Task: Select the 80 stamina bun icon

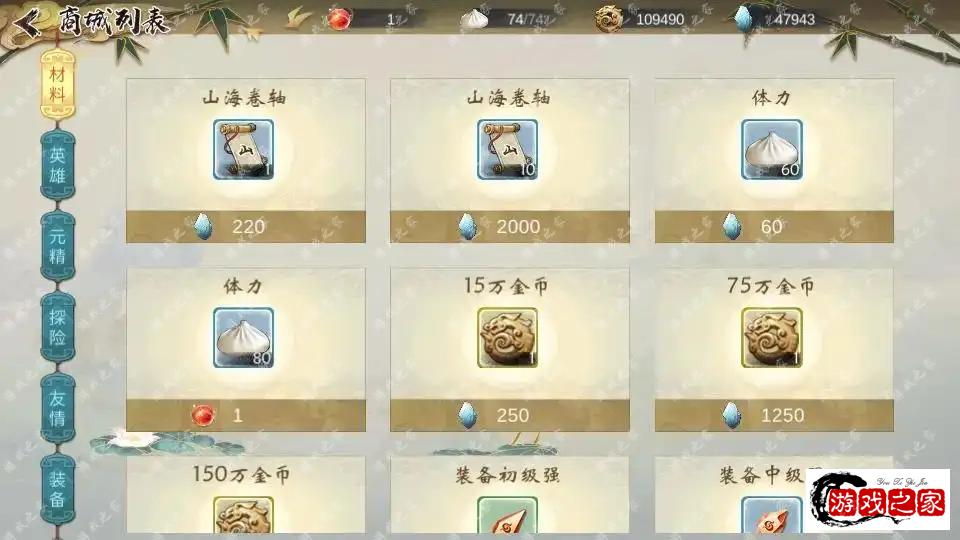Action: pyautogui.click(x=244, y=337)
